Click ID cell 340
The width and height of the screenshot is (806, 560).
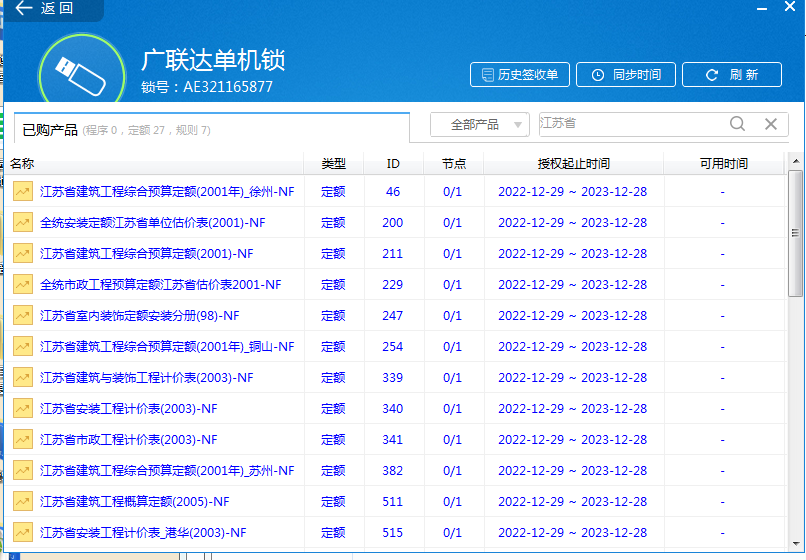click(393, 409)
